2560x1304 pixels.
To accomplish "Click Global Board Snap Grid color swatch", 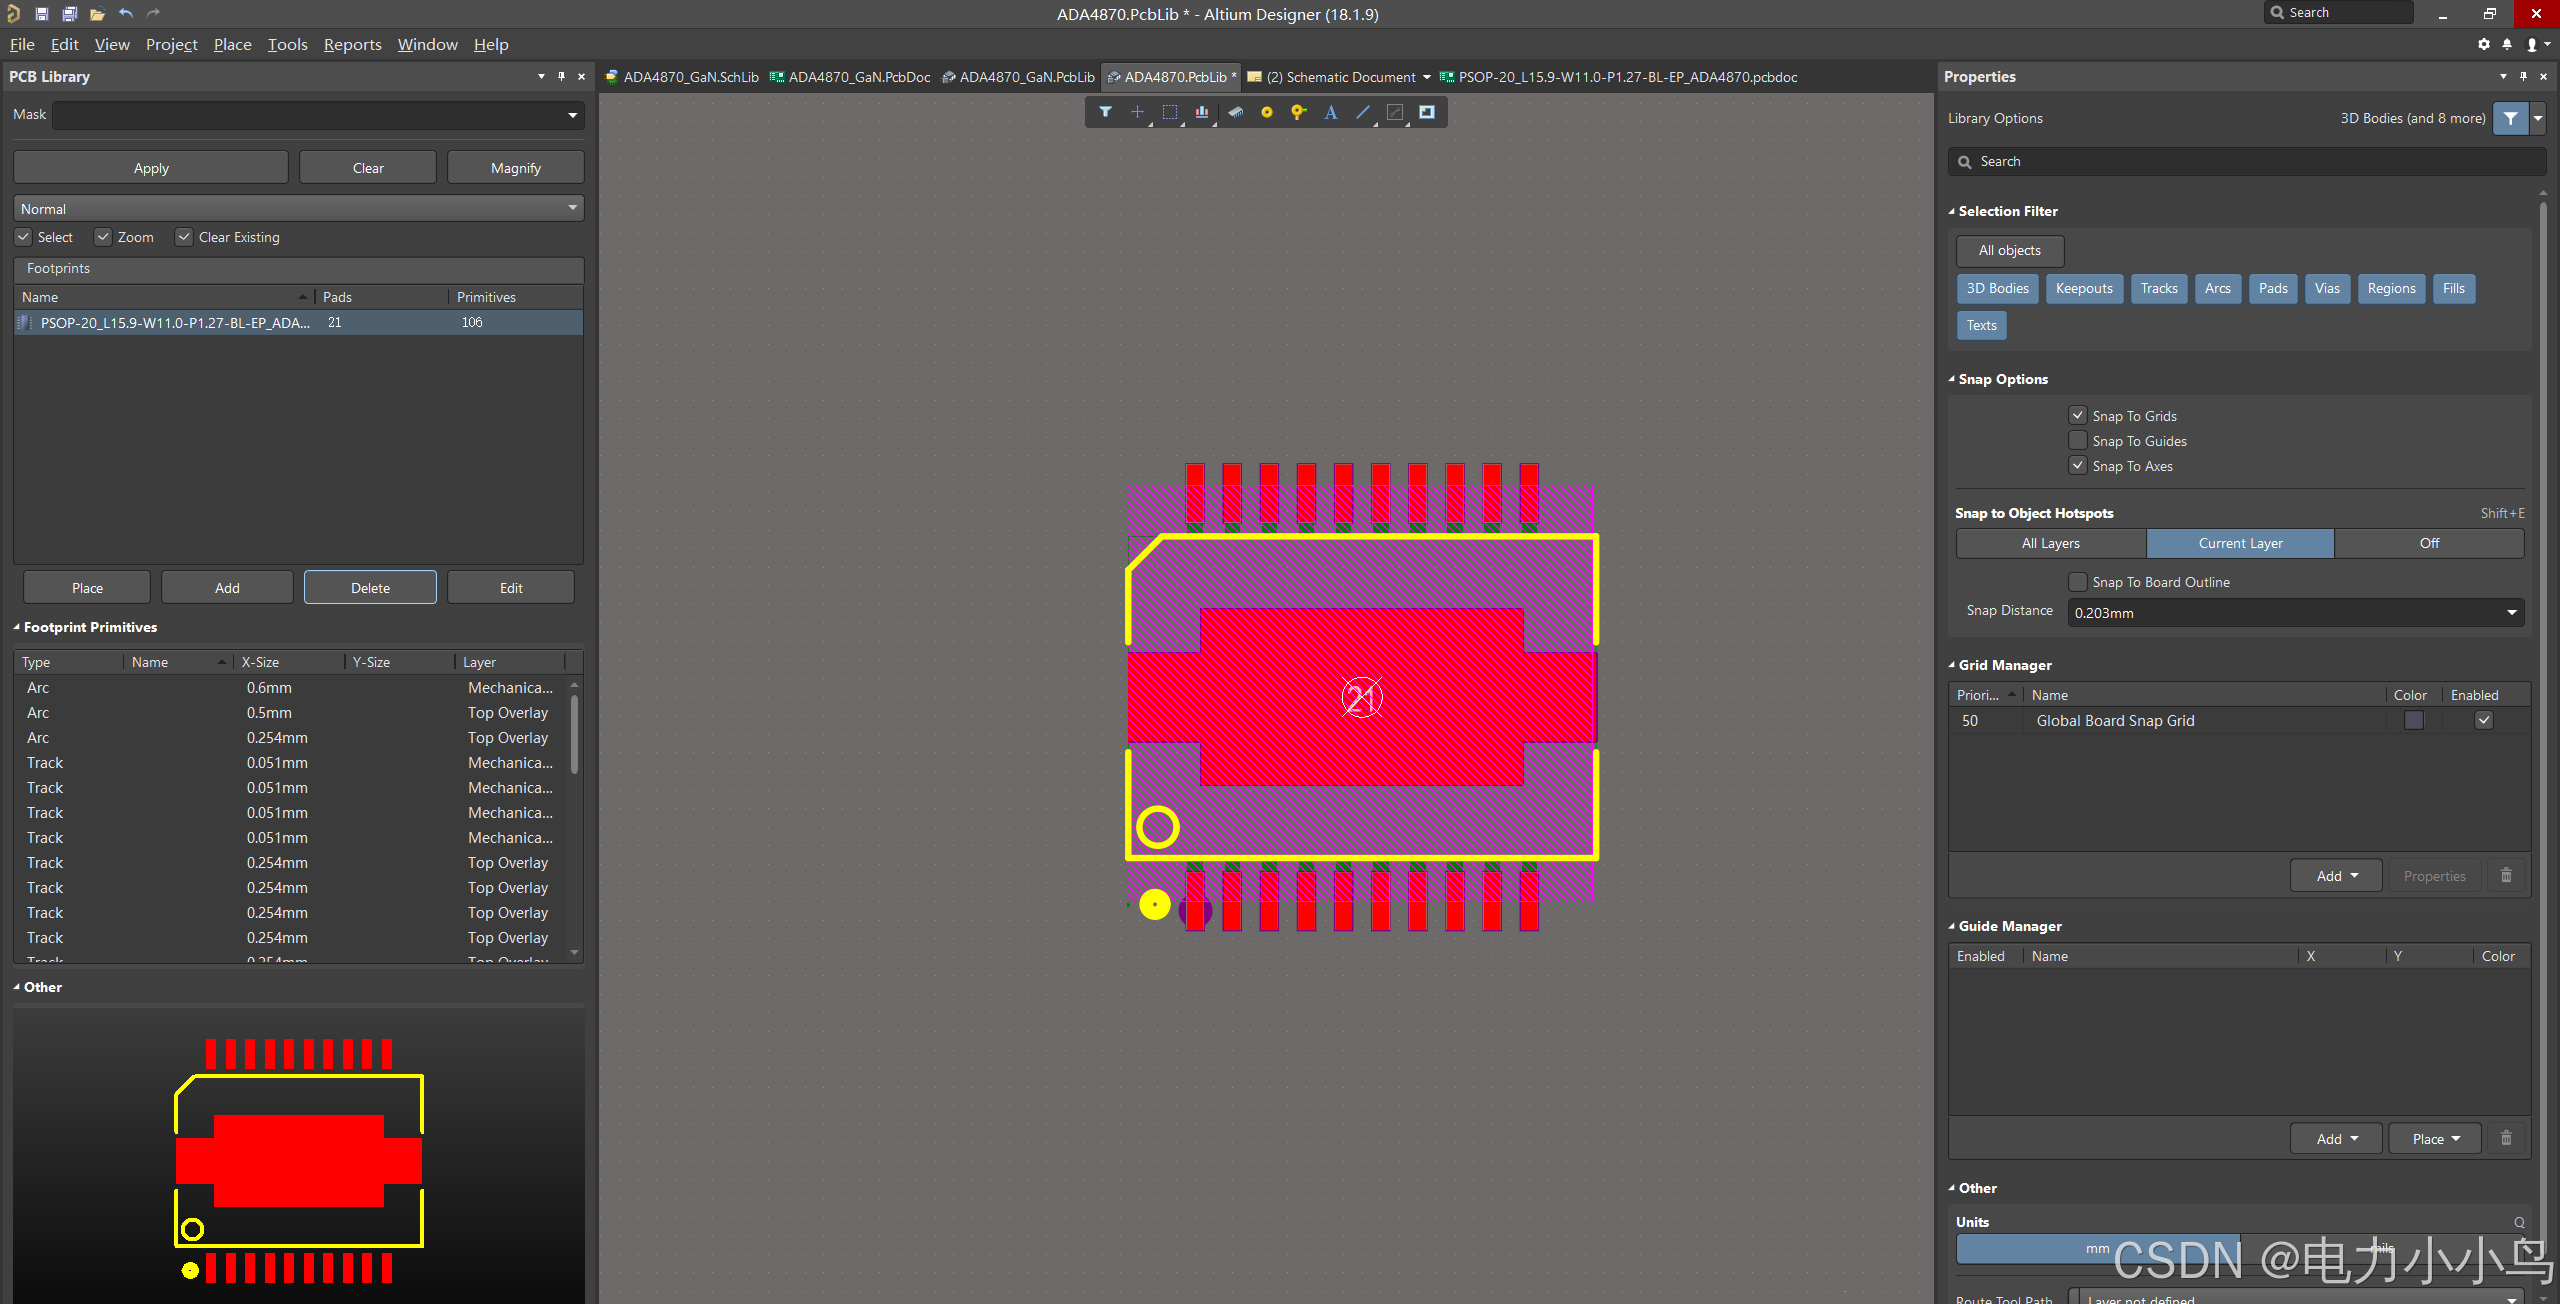I will [x=2413, y=720].
